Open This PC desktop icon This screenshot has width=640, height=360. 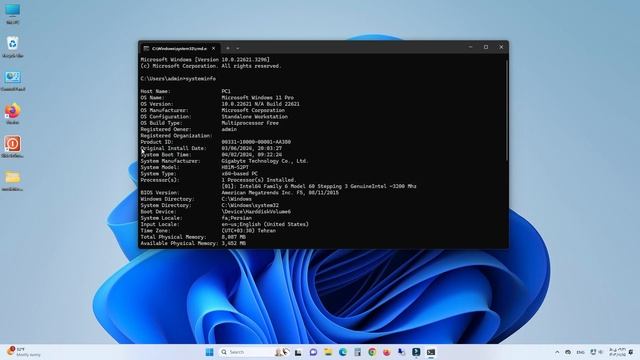tap(13, 13)
